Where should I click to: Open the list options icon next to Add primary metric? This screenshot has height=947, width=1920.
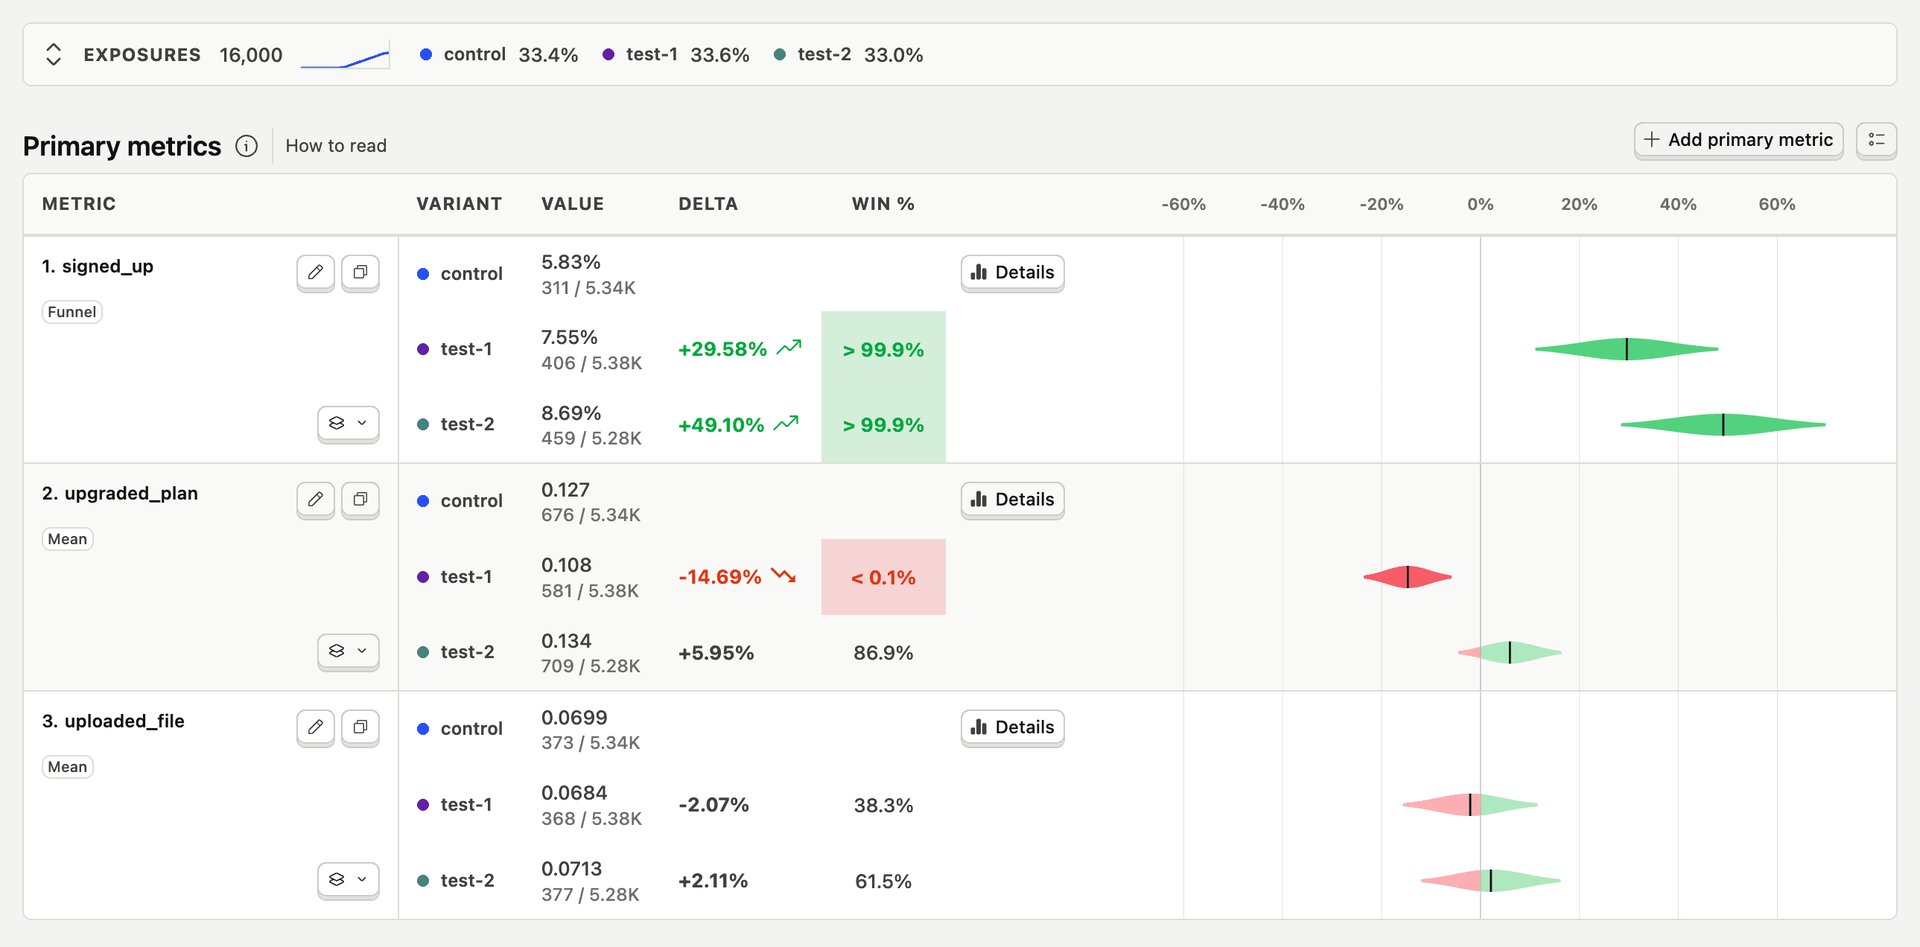[x=1876, y=140]
